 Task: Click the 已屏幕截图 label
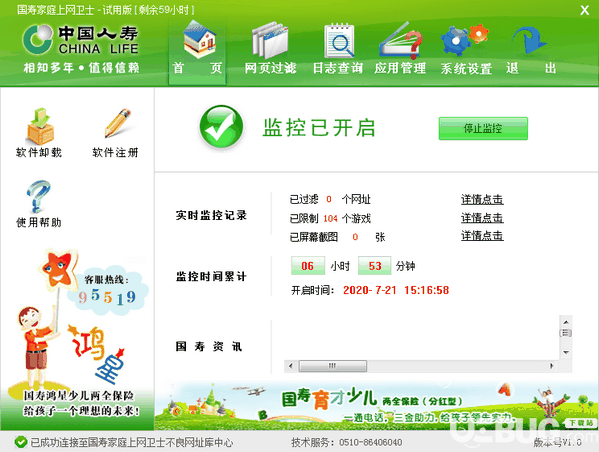314,237
